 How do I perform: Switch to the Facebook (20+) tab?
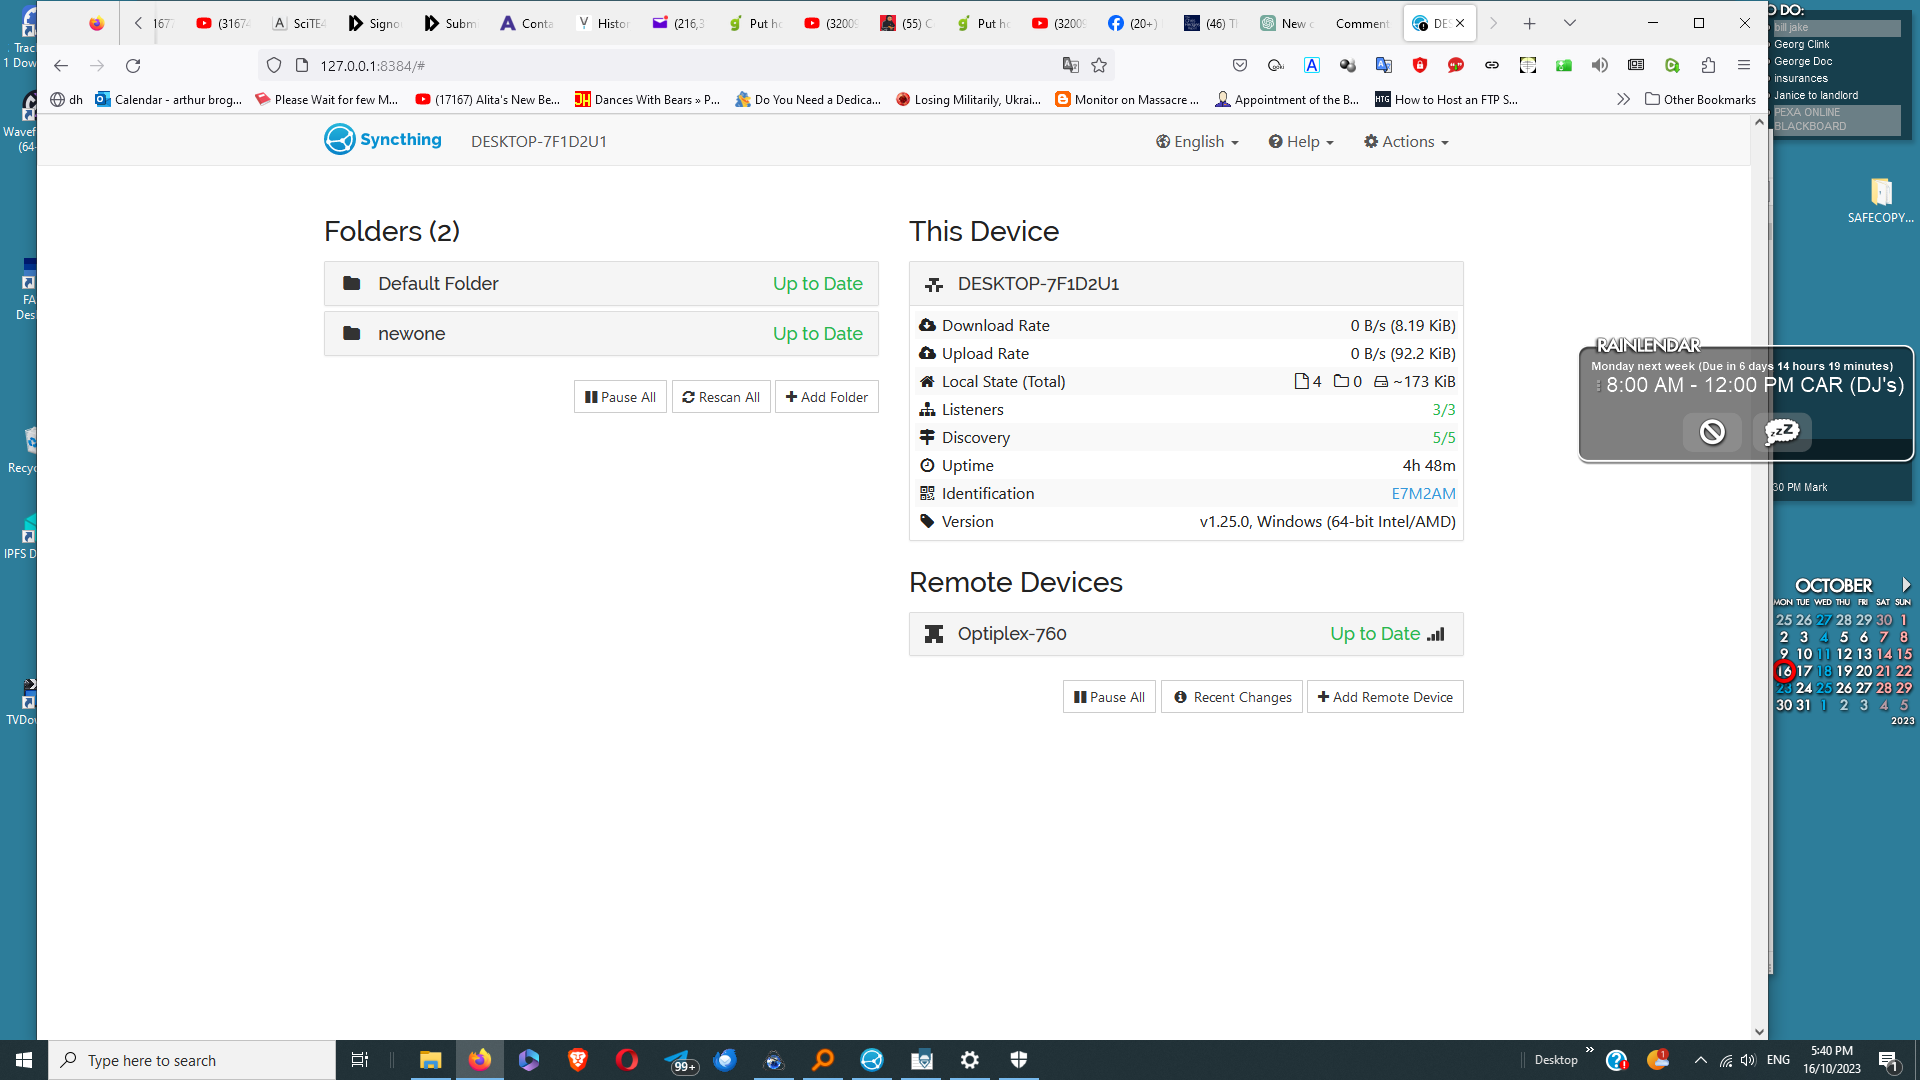[x=1133, y=23]
